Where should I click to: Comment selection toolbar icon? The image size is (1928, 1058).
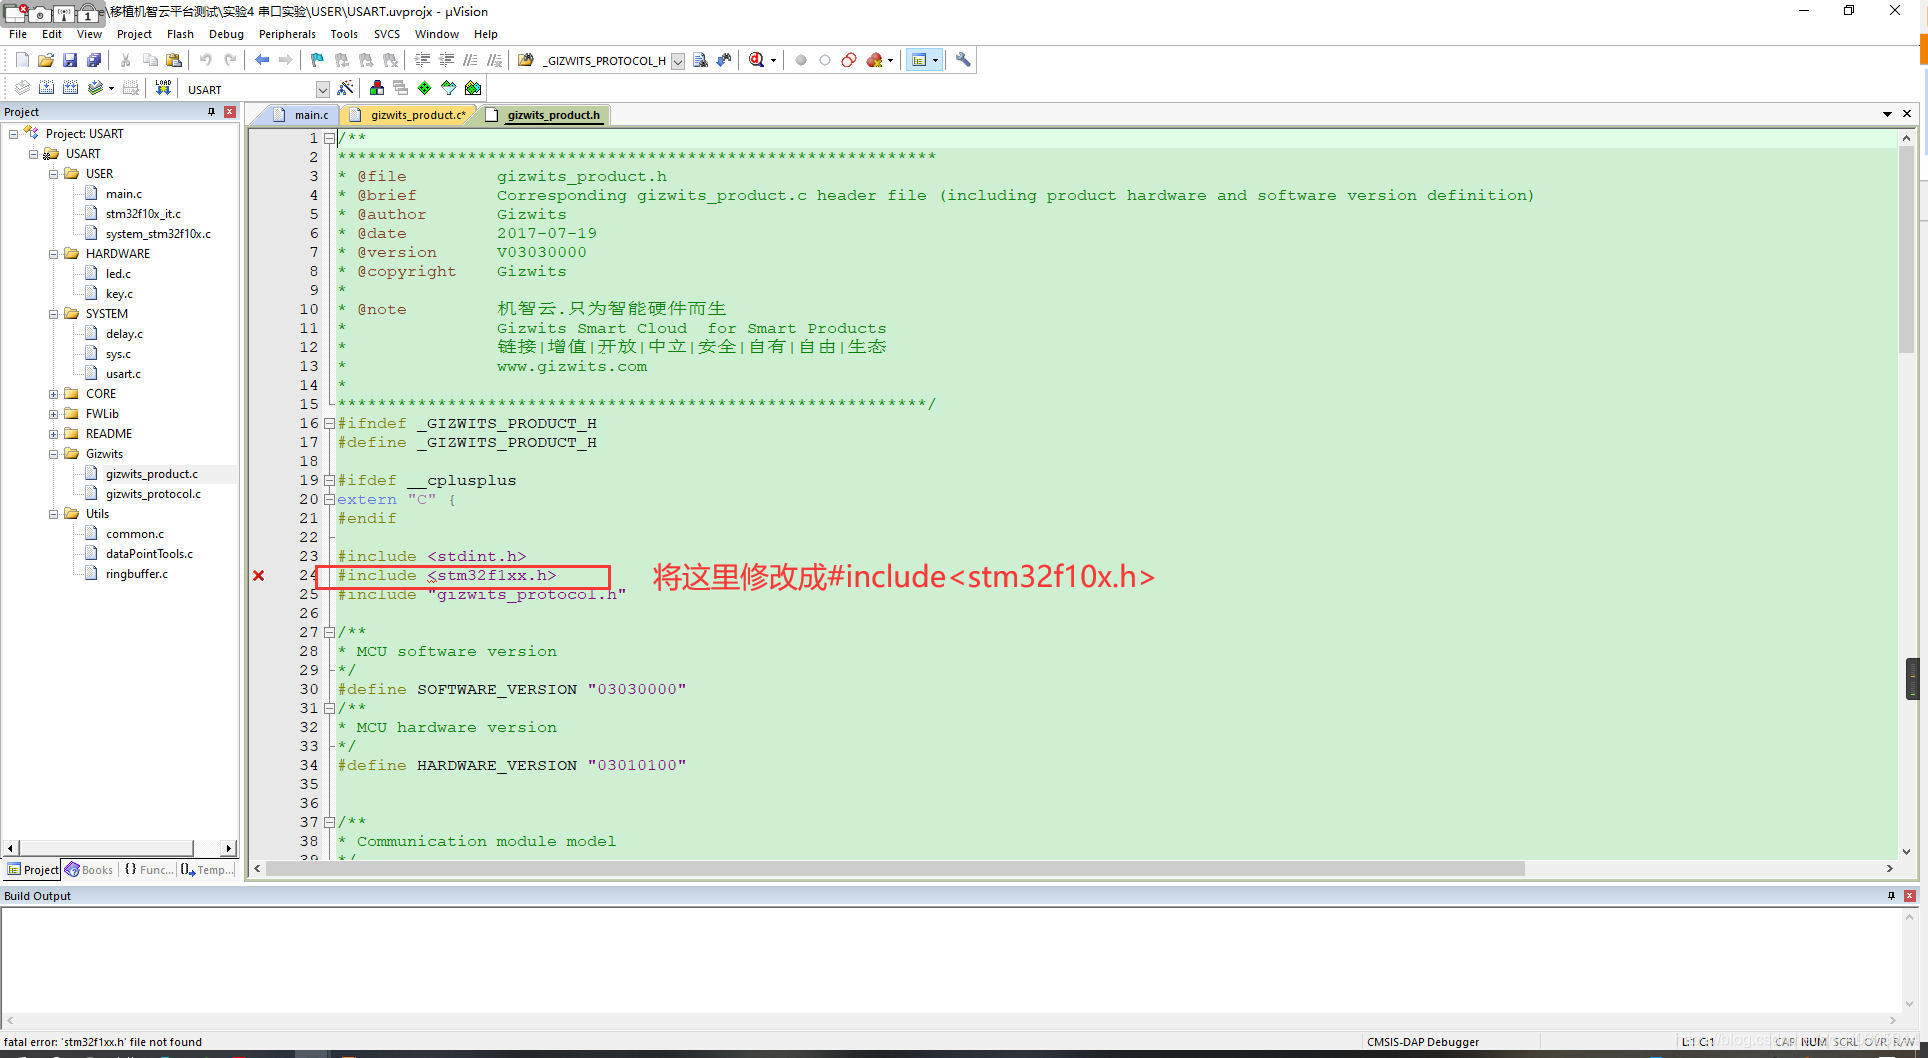470,60
